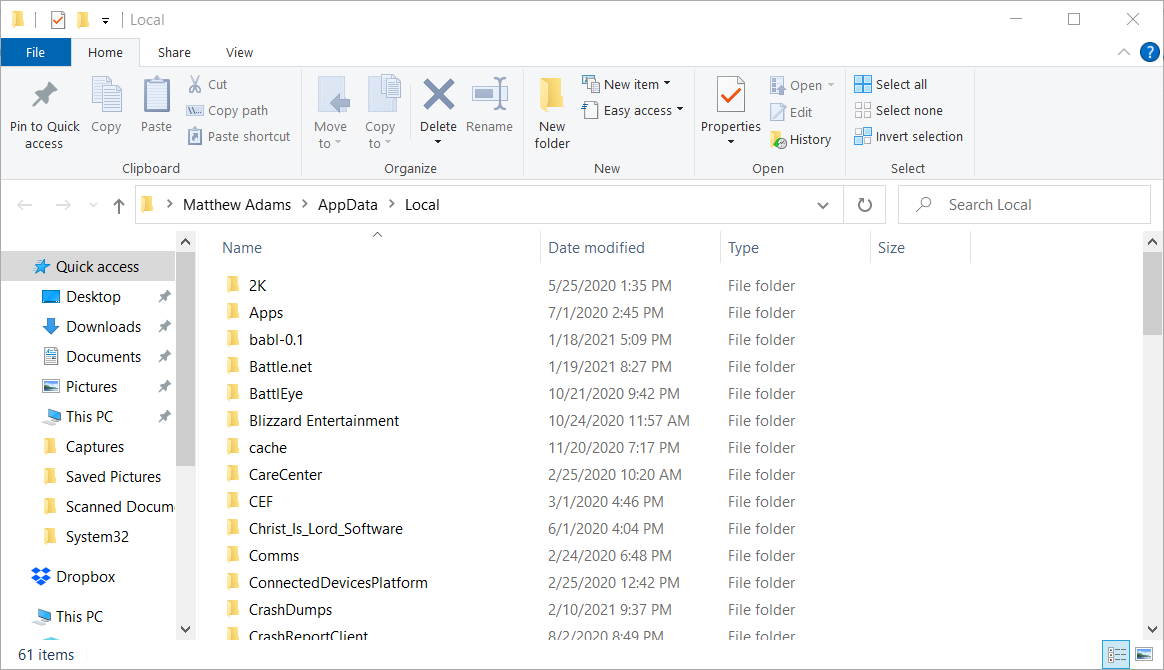
Task: Open Quick Access Toolbar customize dropdown
Action: coord(105,21)
